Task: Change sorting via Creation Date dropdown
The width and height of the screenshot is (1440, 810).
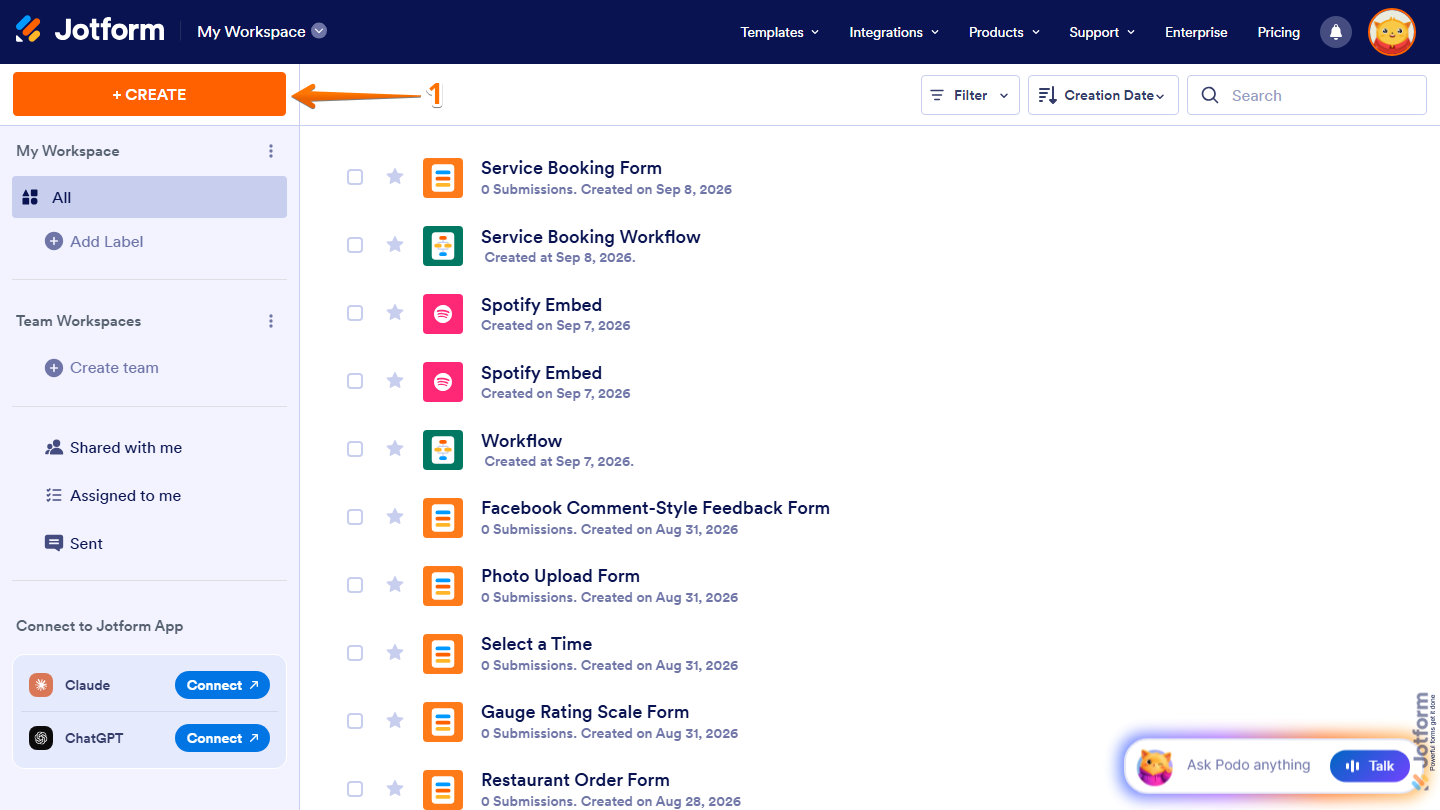Action: coord(1103,95)
